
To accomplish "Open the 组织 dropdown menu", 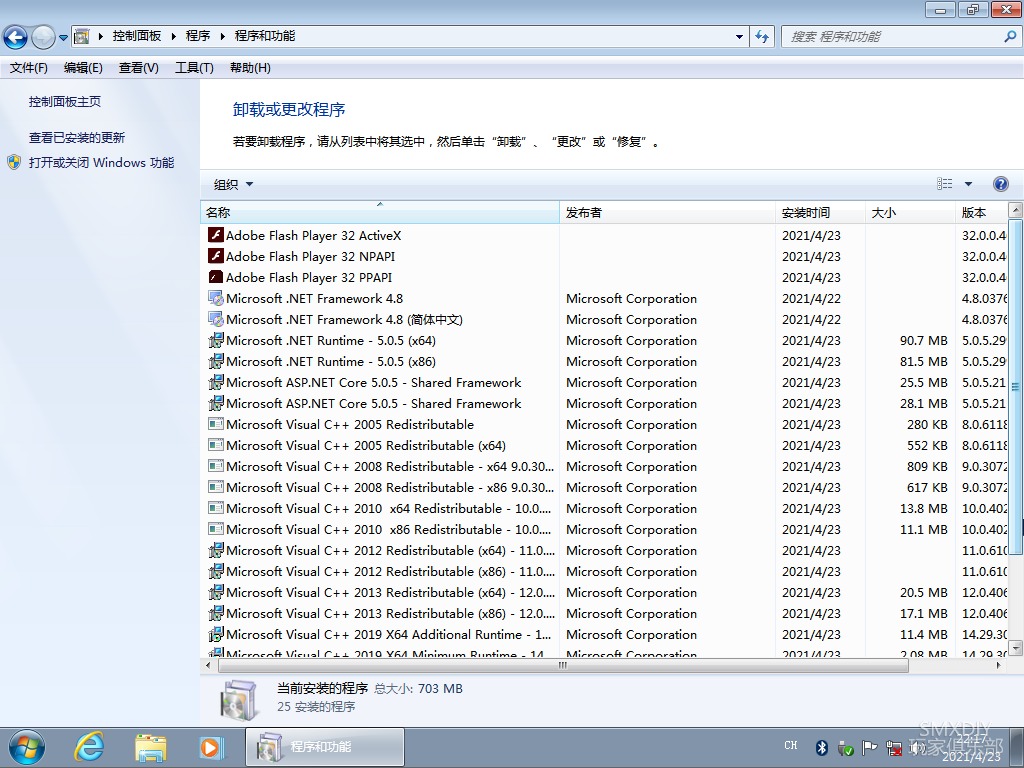I will (233, 185).
